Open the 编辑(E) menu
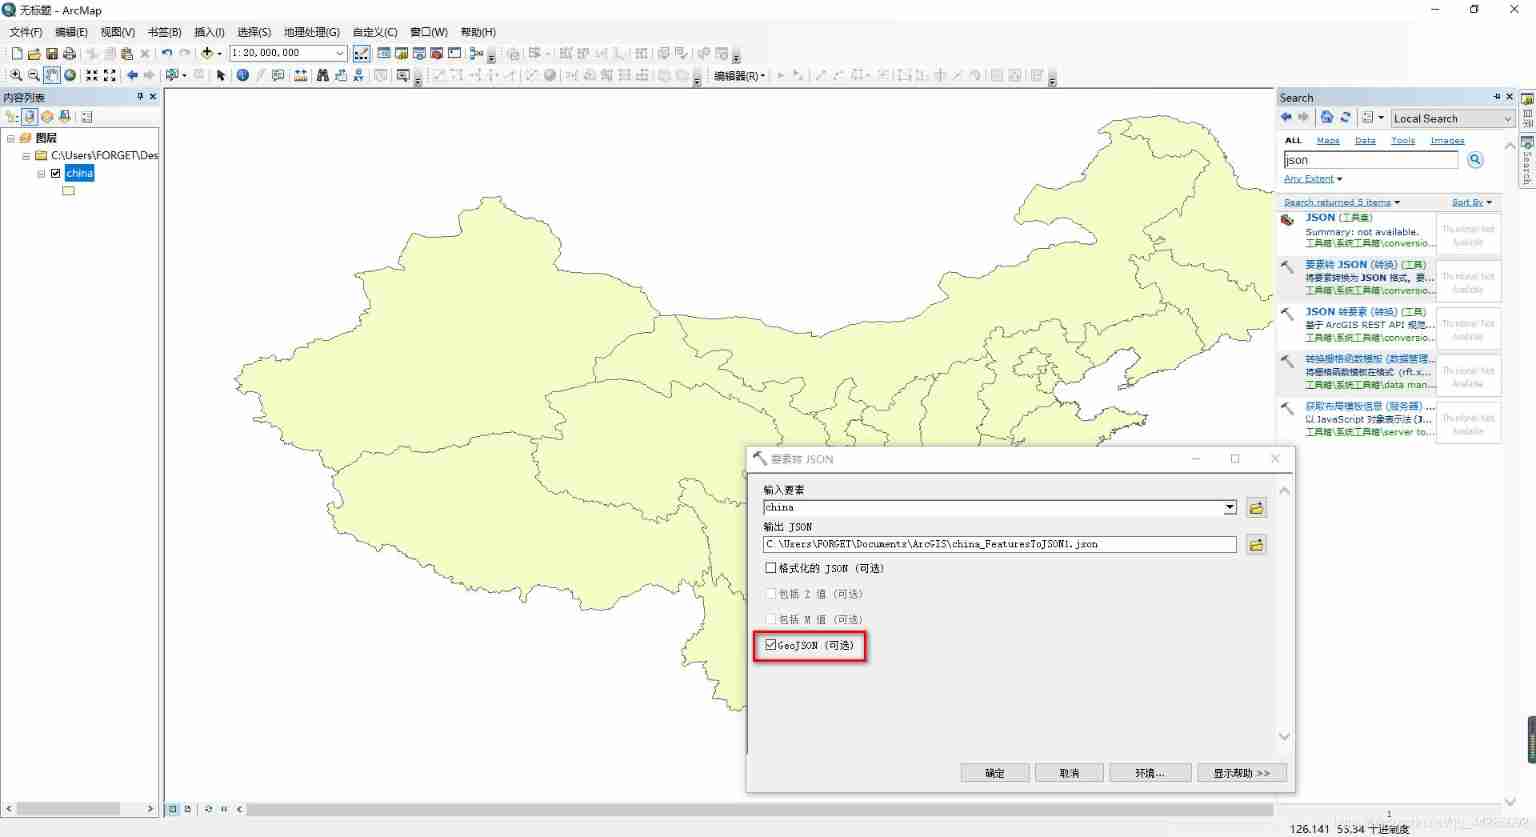The image size is (1536, 837). click(71, 32)
